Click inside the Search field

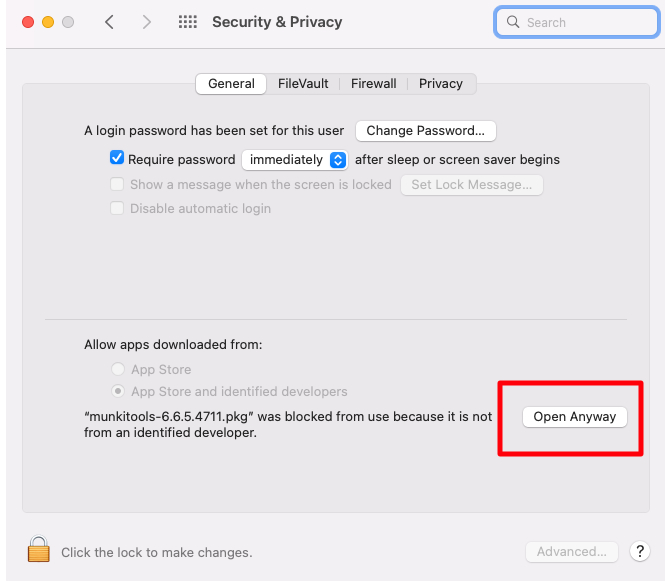(577, 22)
